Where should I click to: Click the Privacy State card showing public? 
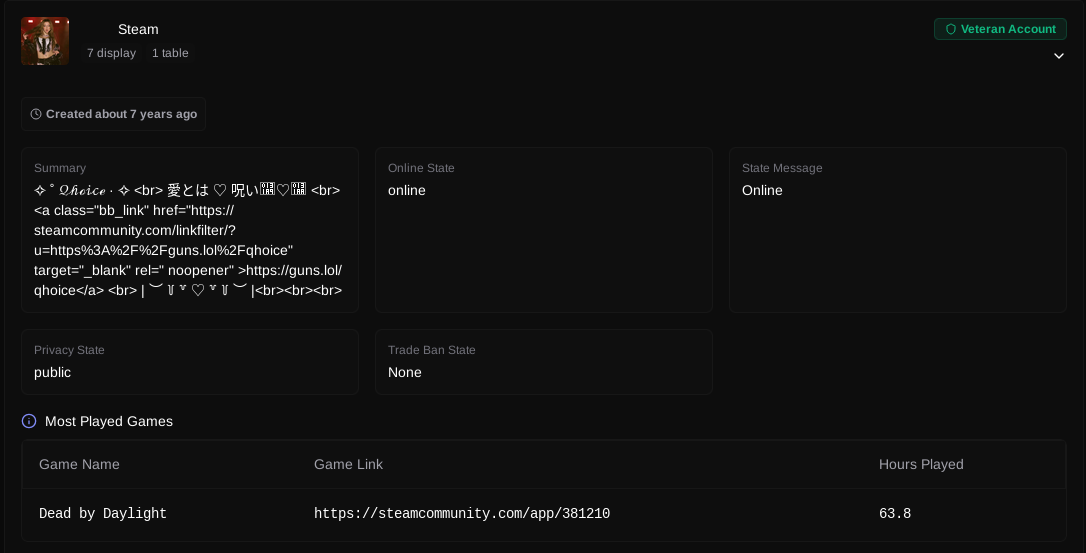click(190, 362)
